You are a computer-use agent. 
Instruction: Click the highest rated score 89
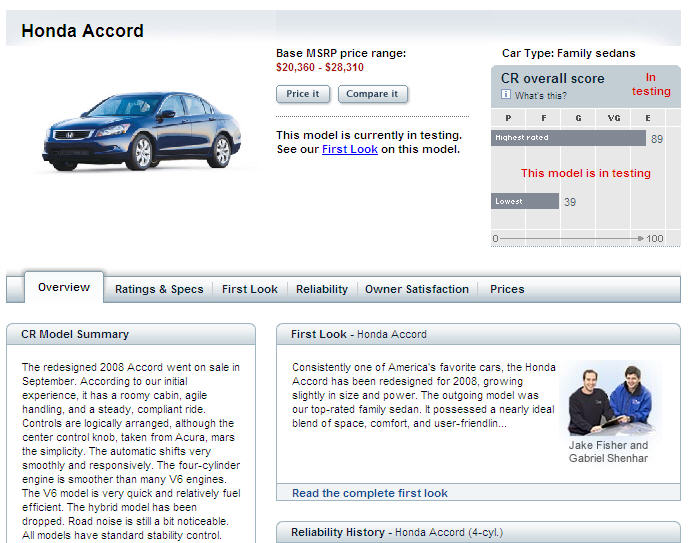pyautogui.click(x=657, y=139)
